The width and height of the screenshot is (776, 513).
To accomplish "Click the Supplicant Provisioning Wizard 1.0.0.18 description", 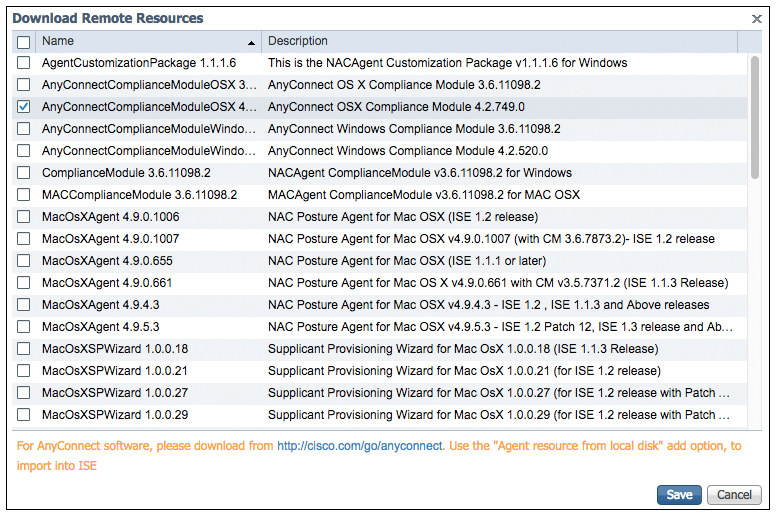I will (x=463, y=349).
